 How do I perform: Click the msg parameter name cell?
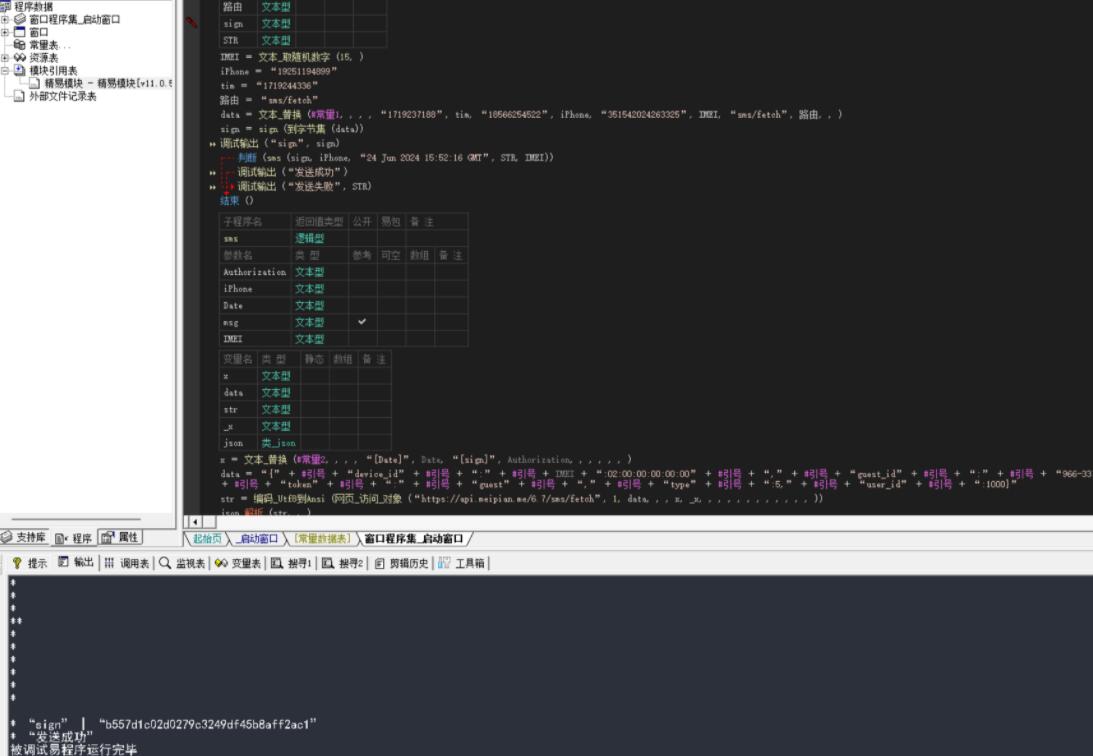point(255,322)
